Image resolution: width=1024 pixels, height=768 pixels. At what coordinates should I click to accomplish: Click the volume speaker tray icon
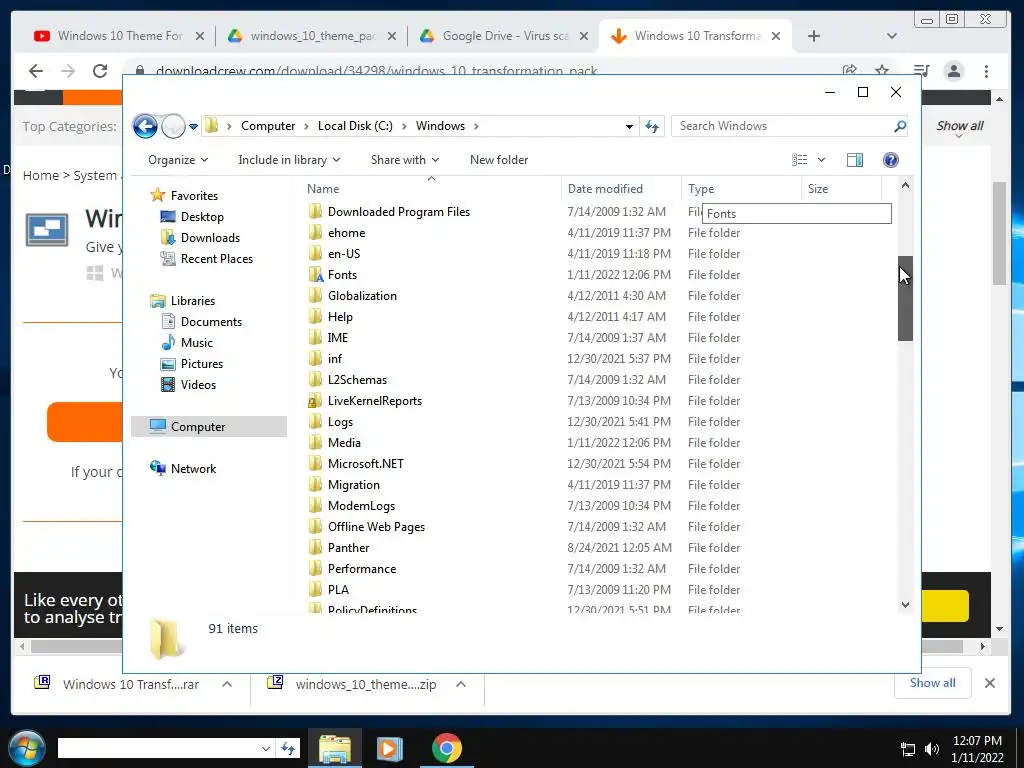click(932, 749)
